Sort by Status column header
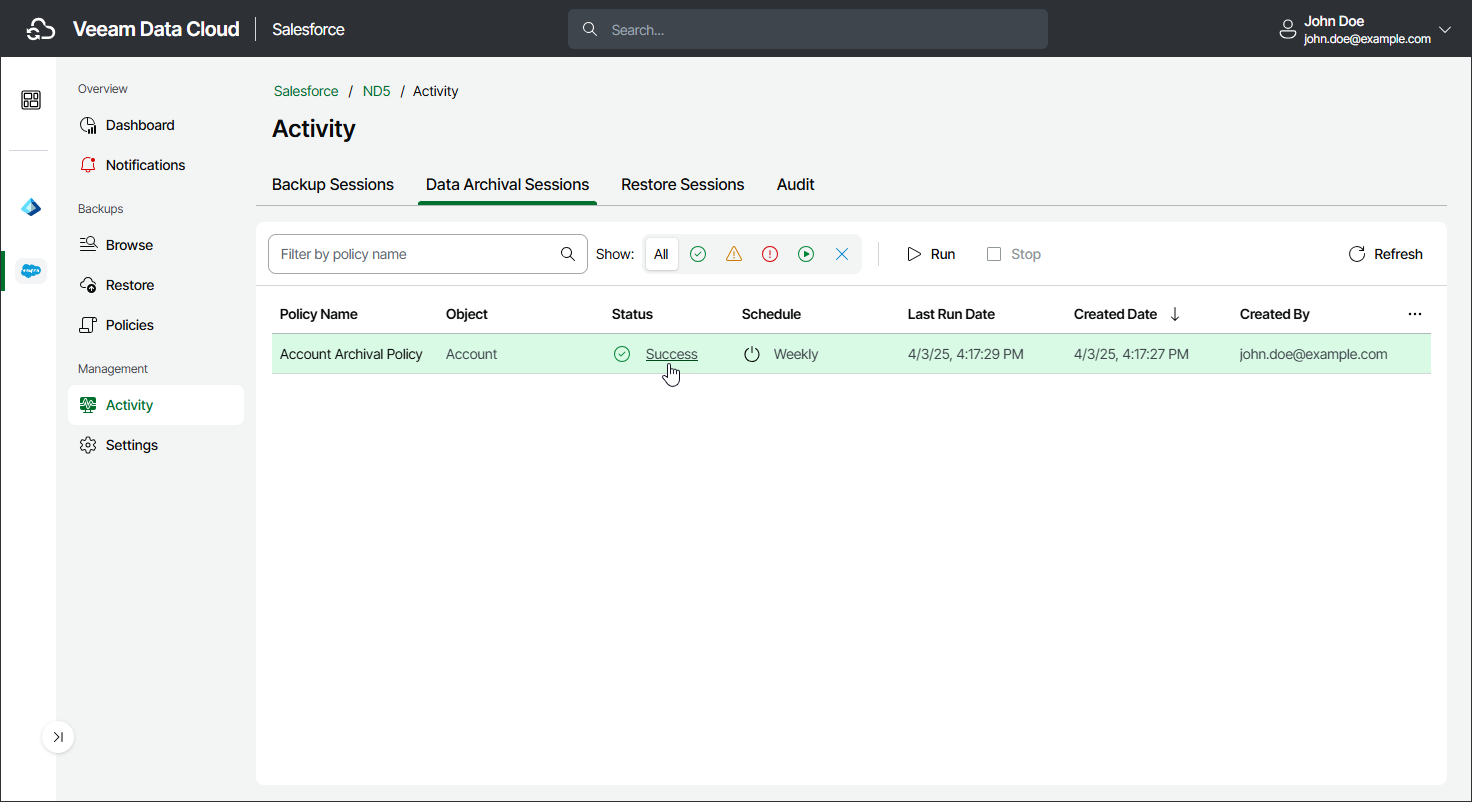 pos(632,314)
